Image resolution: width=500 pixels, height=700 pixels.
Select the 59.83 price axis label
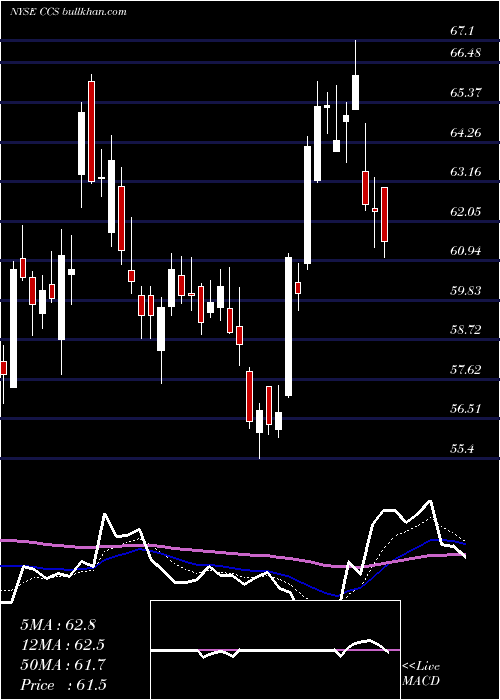(x=465, y=291)
